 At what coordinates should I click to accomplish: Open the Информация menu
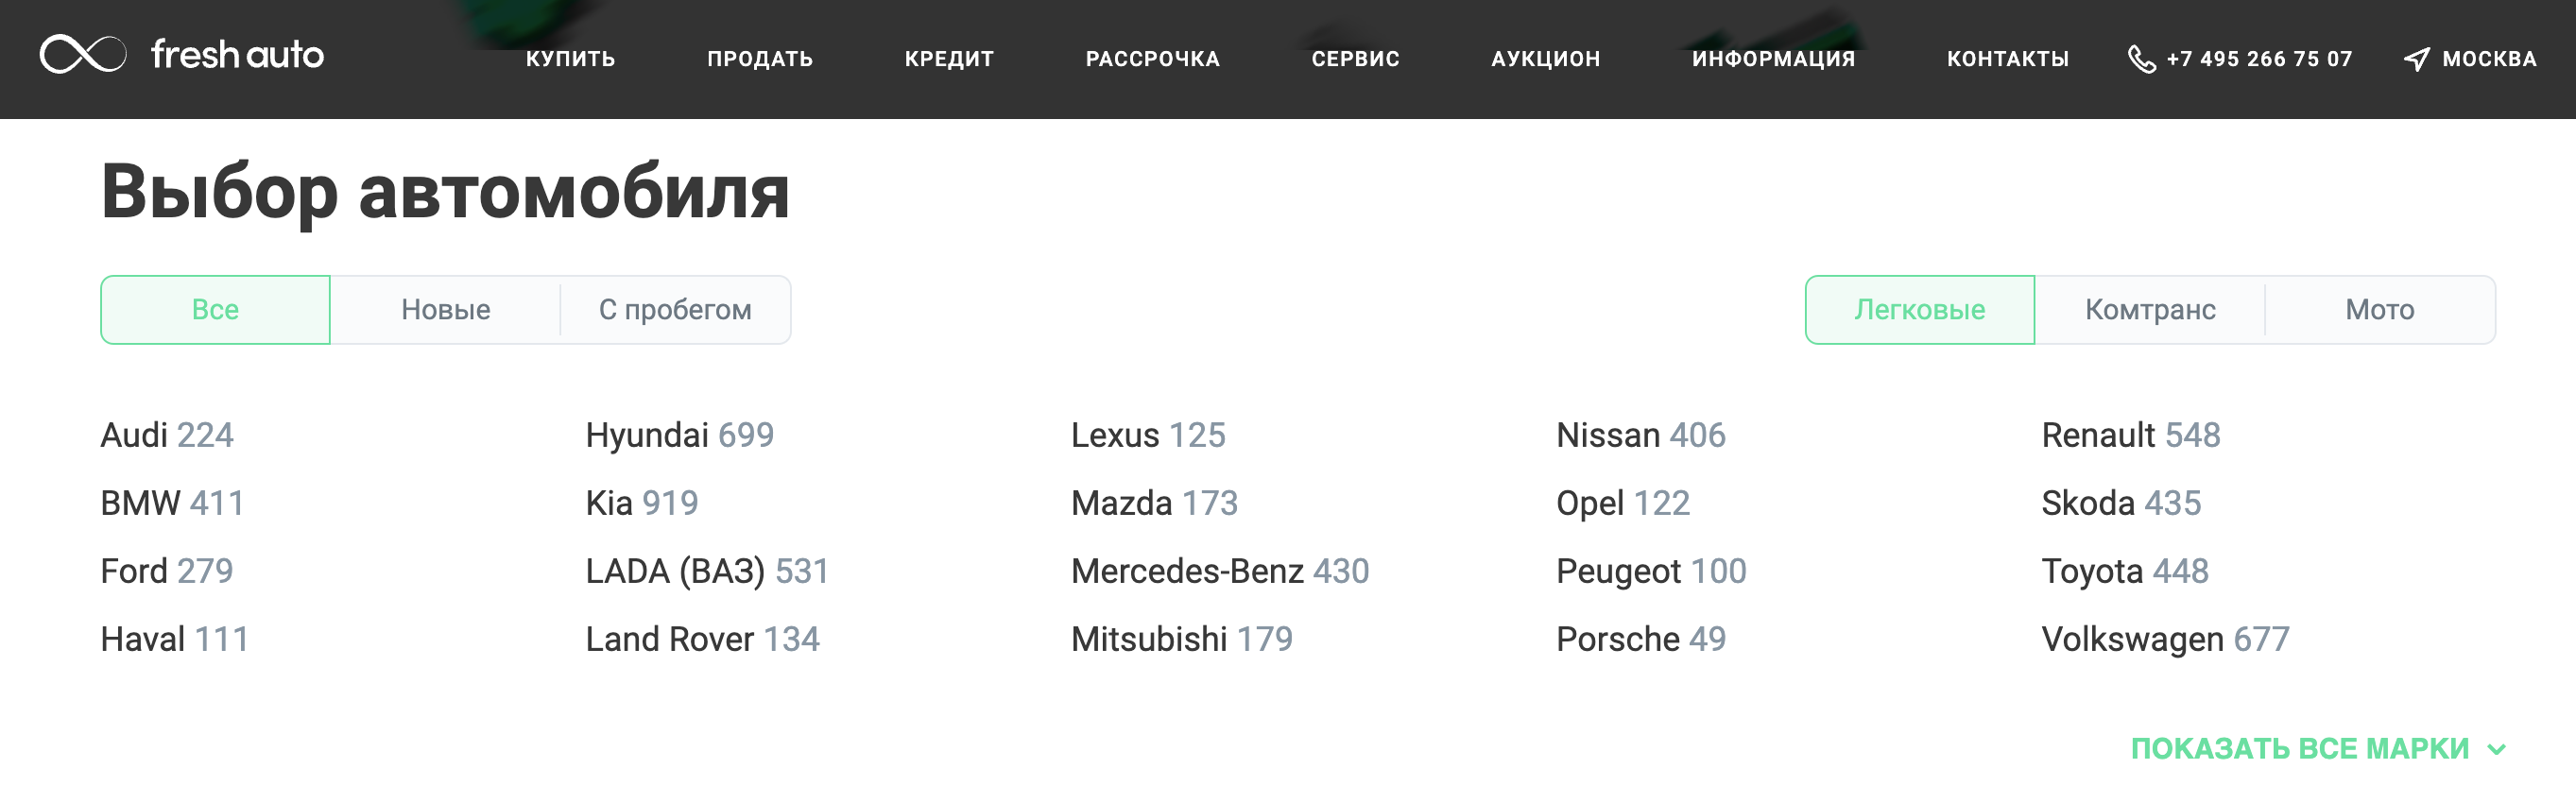tap(1773, 59)
